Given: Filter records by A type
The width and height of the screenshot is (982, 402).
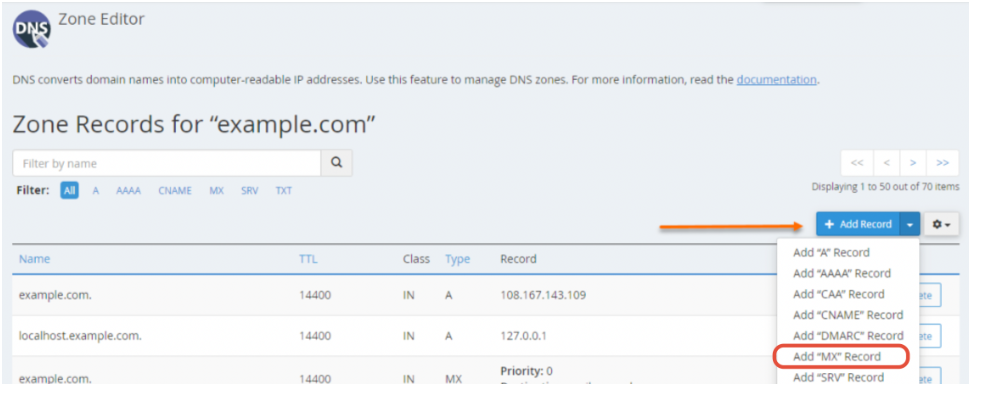Looking at the screenshot, I should (96, 190).
